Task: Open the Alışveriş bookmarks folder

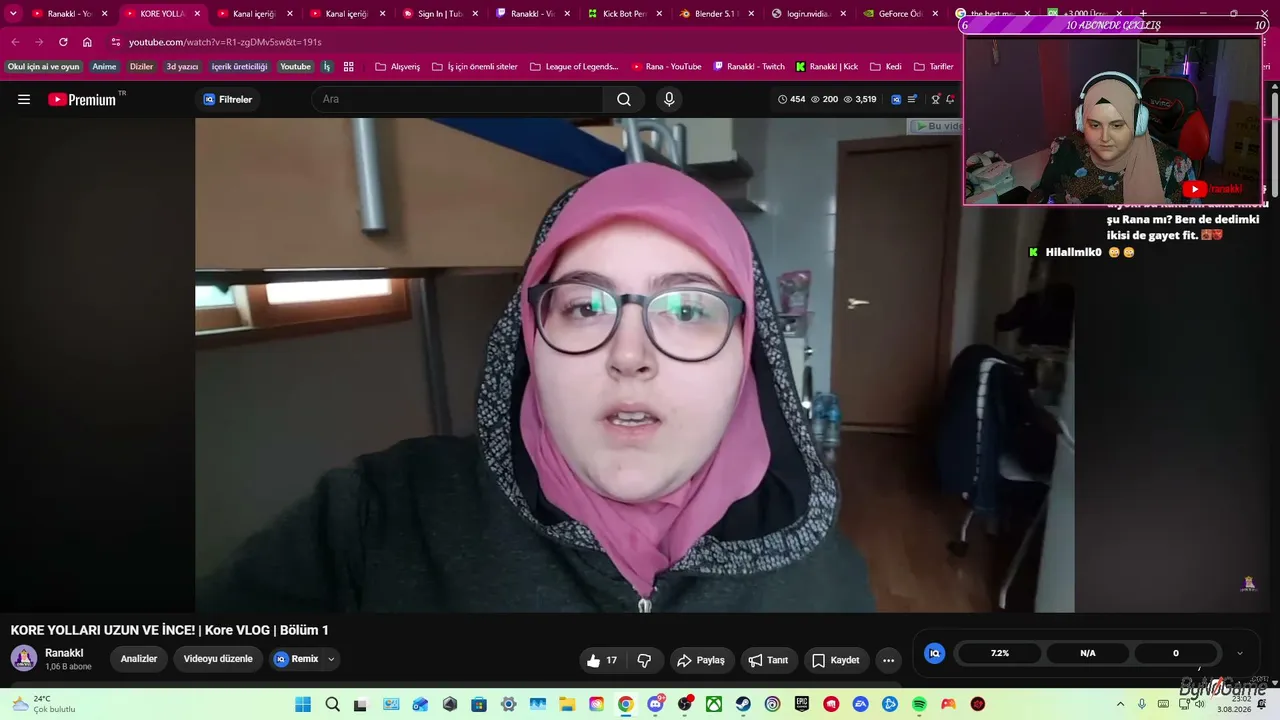Action: tap(397, 67)
